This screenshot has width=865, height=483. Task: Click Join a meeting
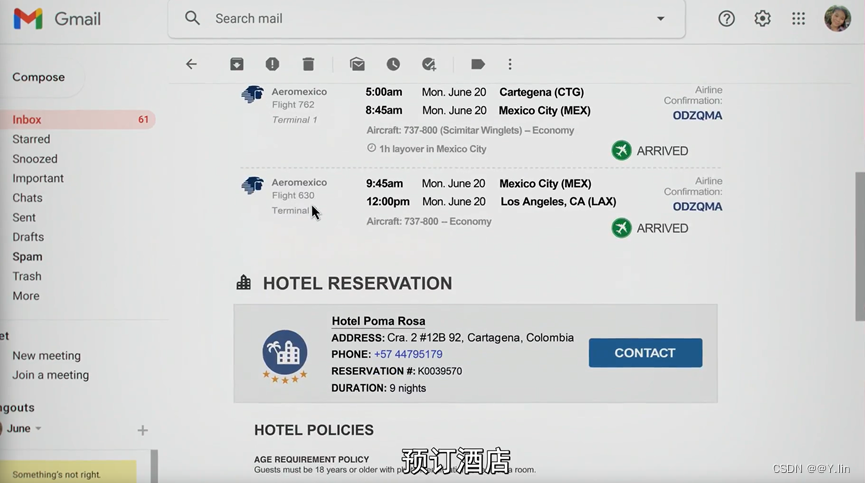51,375
